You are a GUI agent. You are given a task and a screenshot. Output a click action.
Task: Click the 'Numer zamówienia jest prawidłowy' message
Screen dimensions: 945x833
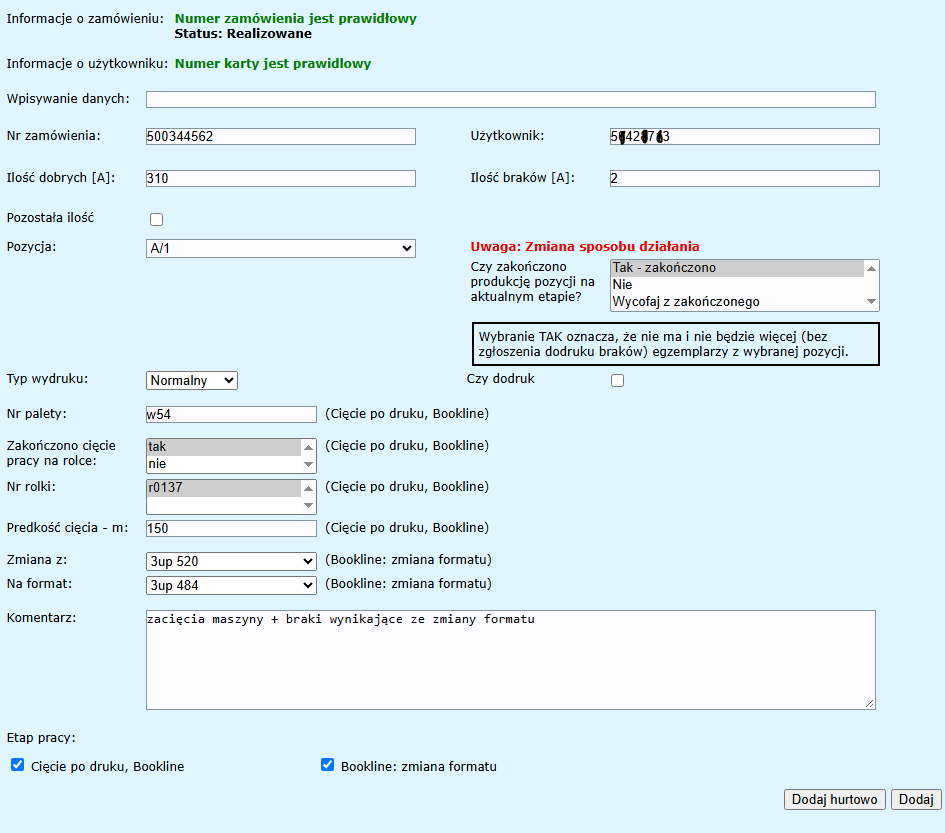pyautogui.click(x=295, y=19)
